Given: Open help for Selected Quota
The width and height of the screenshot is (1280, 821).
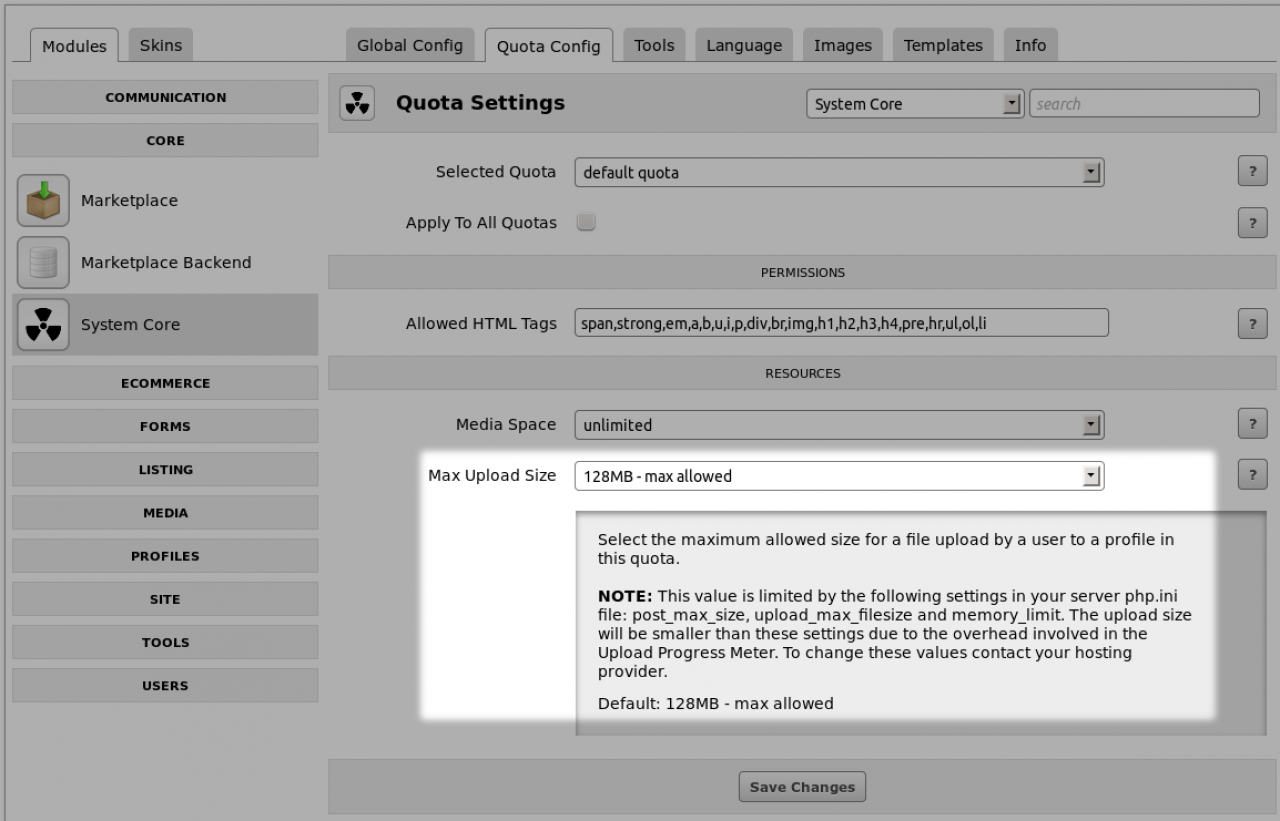Looking at the screenshot, I should coord(1252,171).
